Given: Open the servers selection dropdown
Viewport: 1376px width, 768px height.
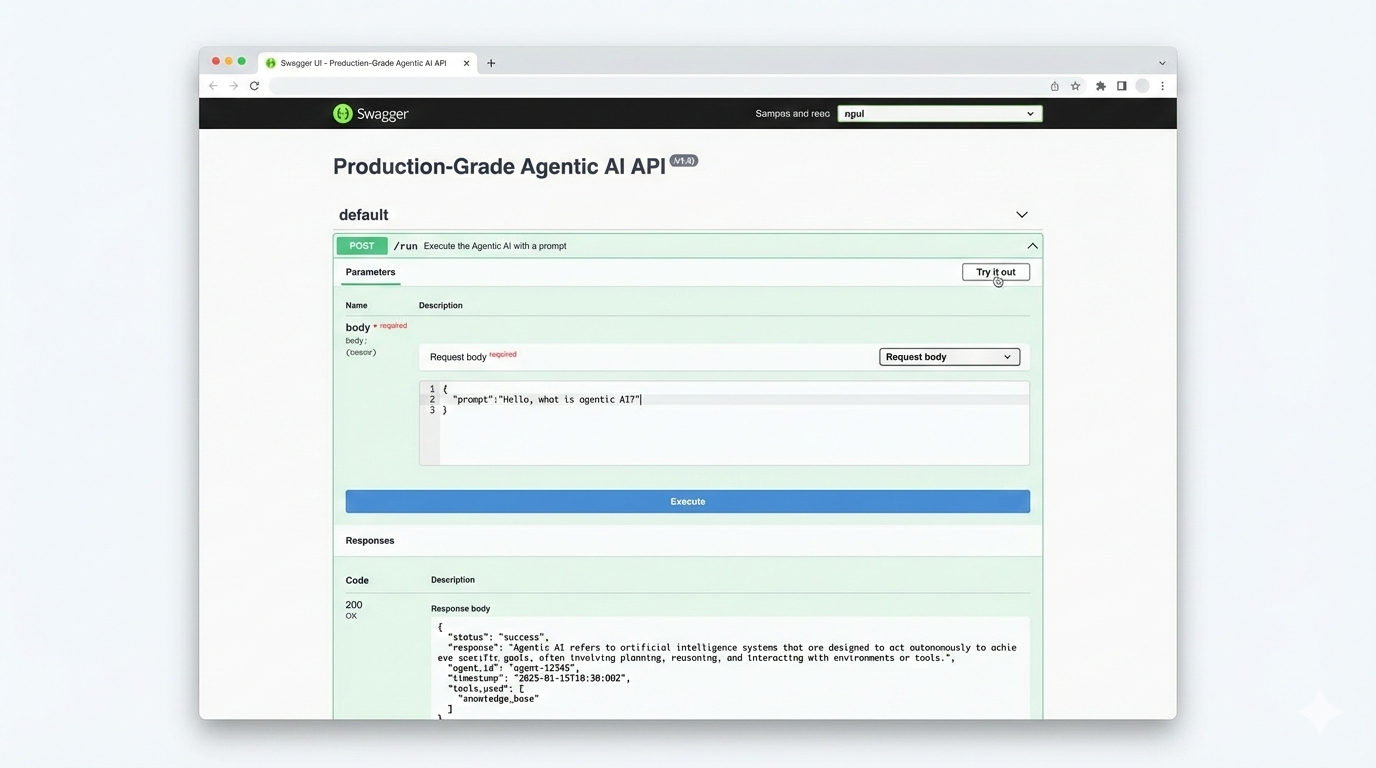Looking at the screenshot, I should (x=938, y=113).
